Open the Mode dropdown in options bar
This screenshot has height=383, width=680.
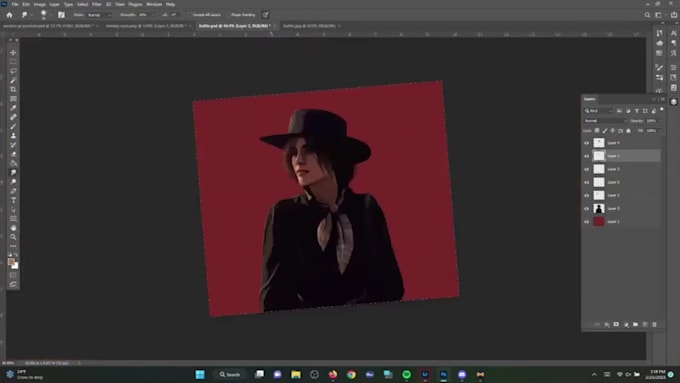pos(99,15)
